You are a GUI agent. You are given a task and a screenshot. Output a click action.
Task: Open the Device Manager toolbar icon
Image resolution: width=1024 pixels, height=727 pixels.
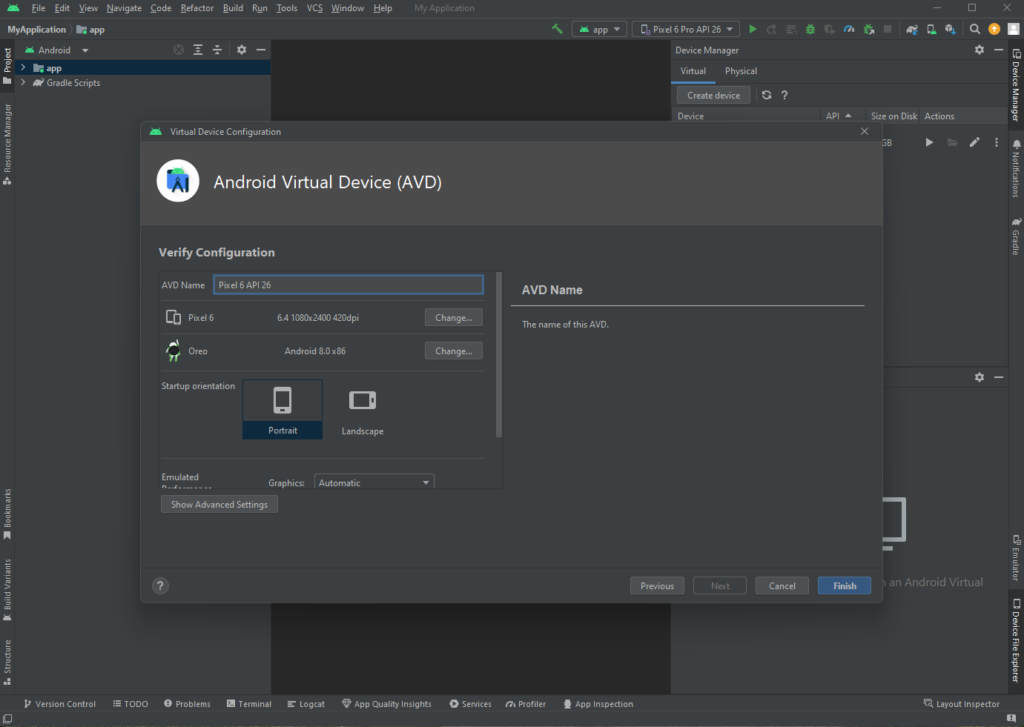pyautogui.click(x=931, y=29)
